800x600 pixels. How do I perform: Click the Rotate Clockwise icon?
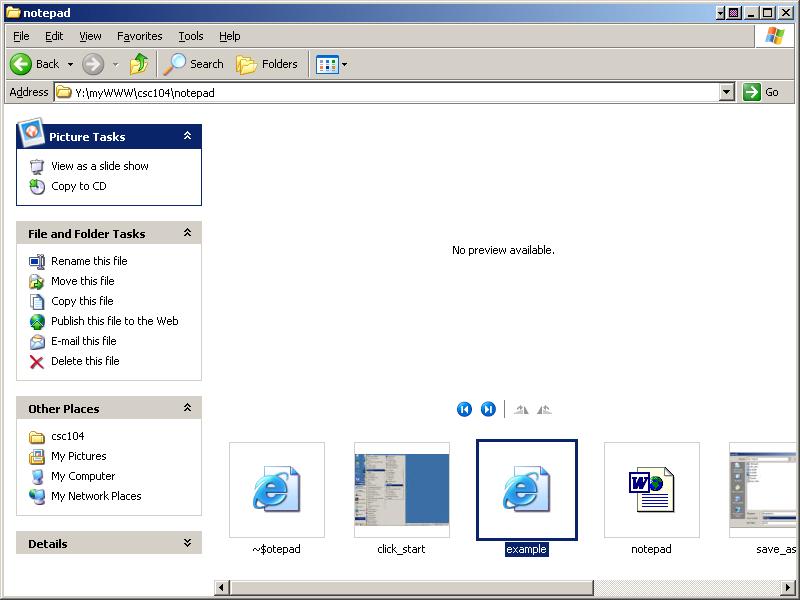[x=521, y=409]
